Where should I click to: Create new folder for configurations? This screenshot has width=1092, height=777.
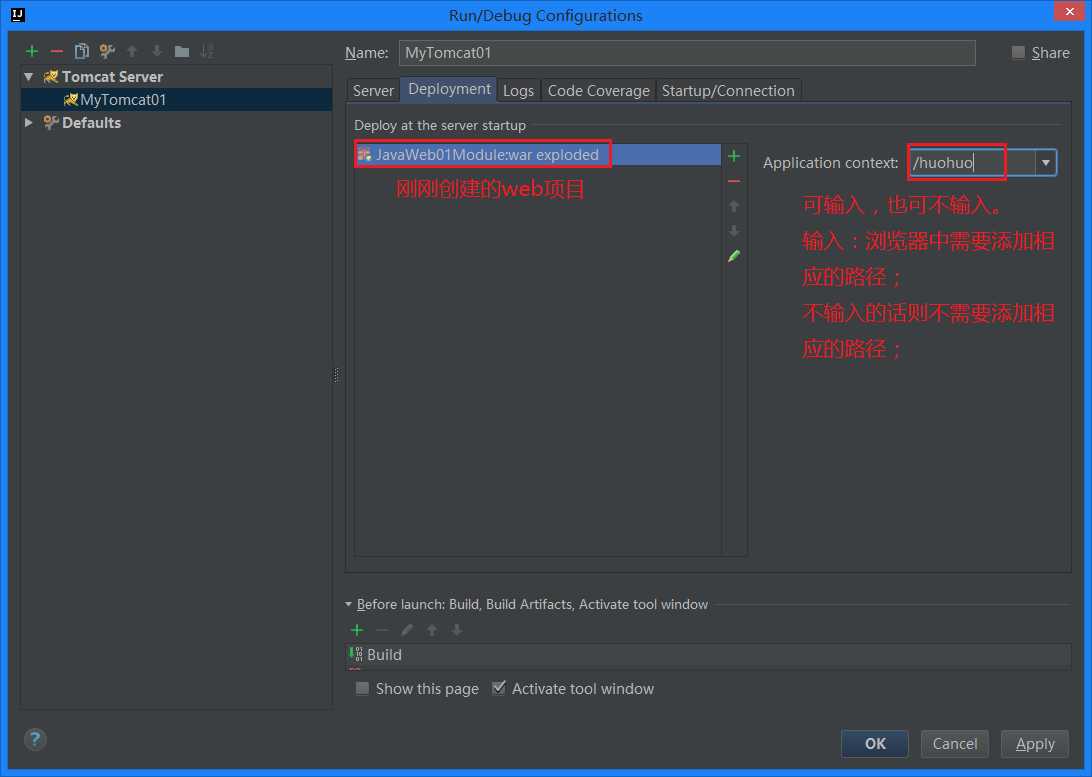point(182,52)
